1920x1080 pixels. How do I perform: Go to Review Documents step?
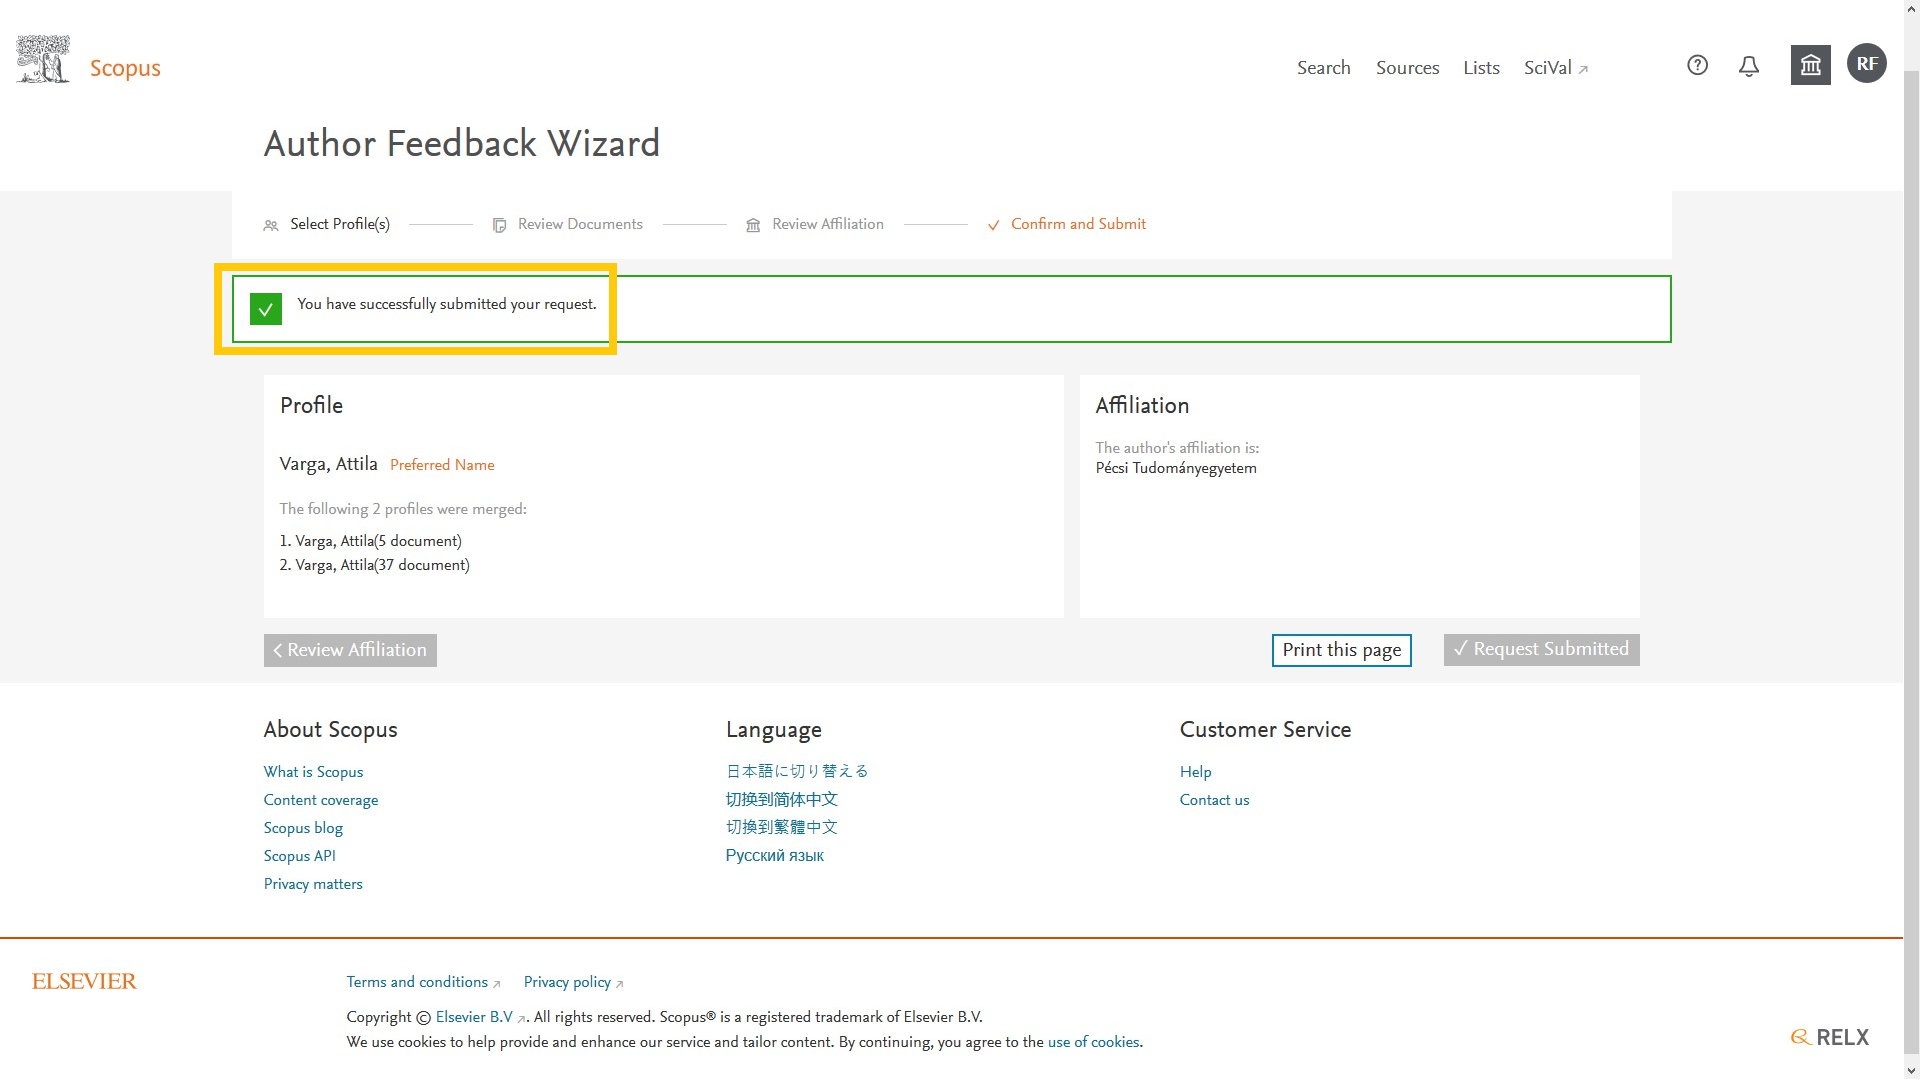click(580, 224)
